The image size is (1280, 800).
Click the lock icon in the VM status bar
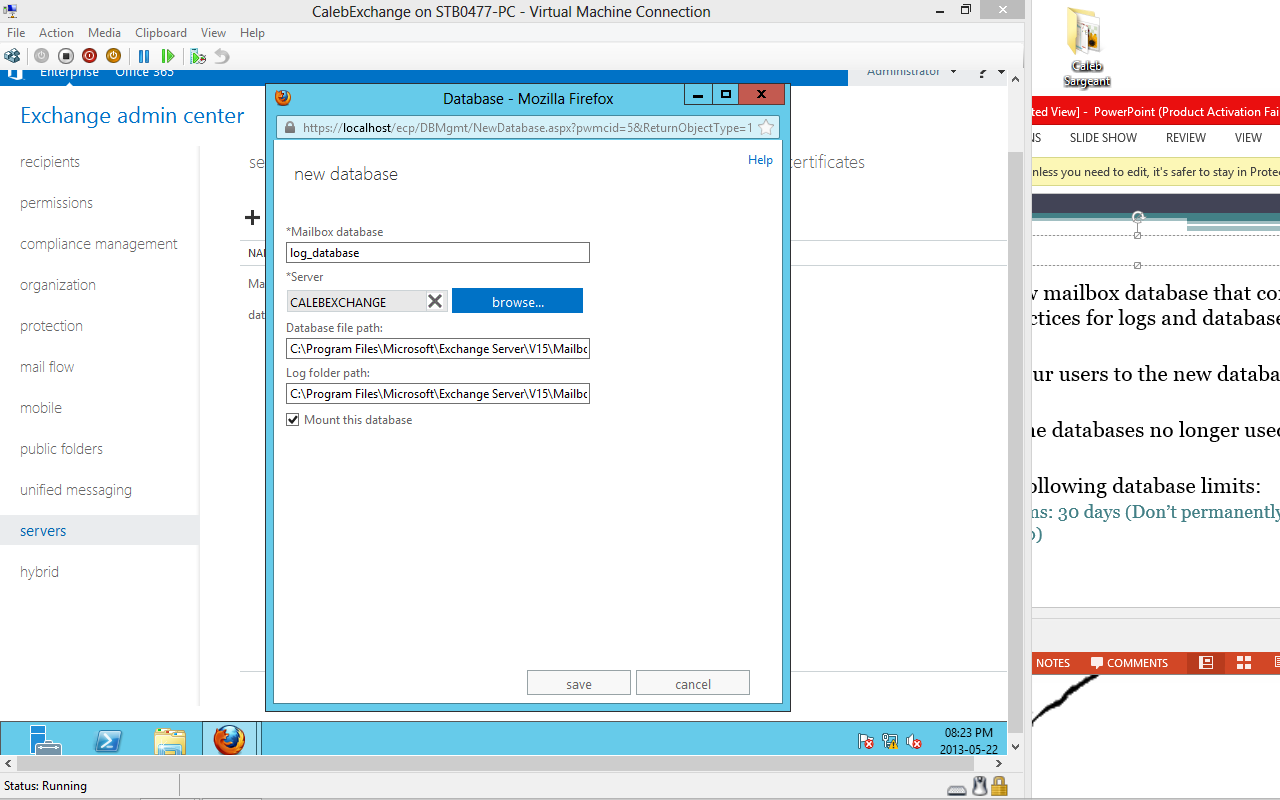coord(1000,786)
